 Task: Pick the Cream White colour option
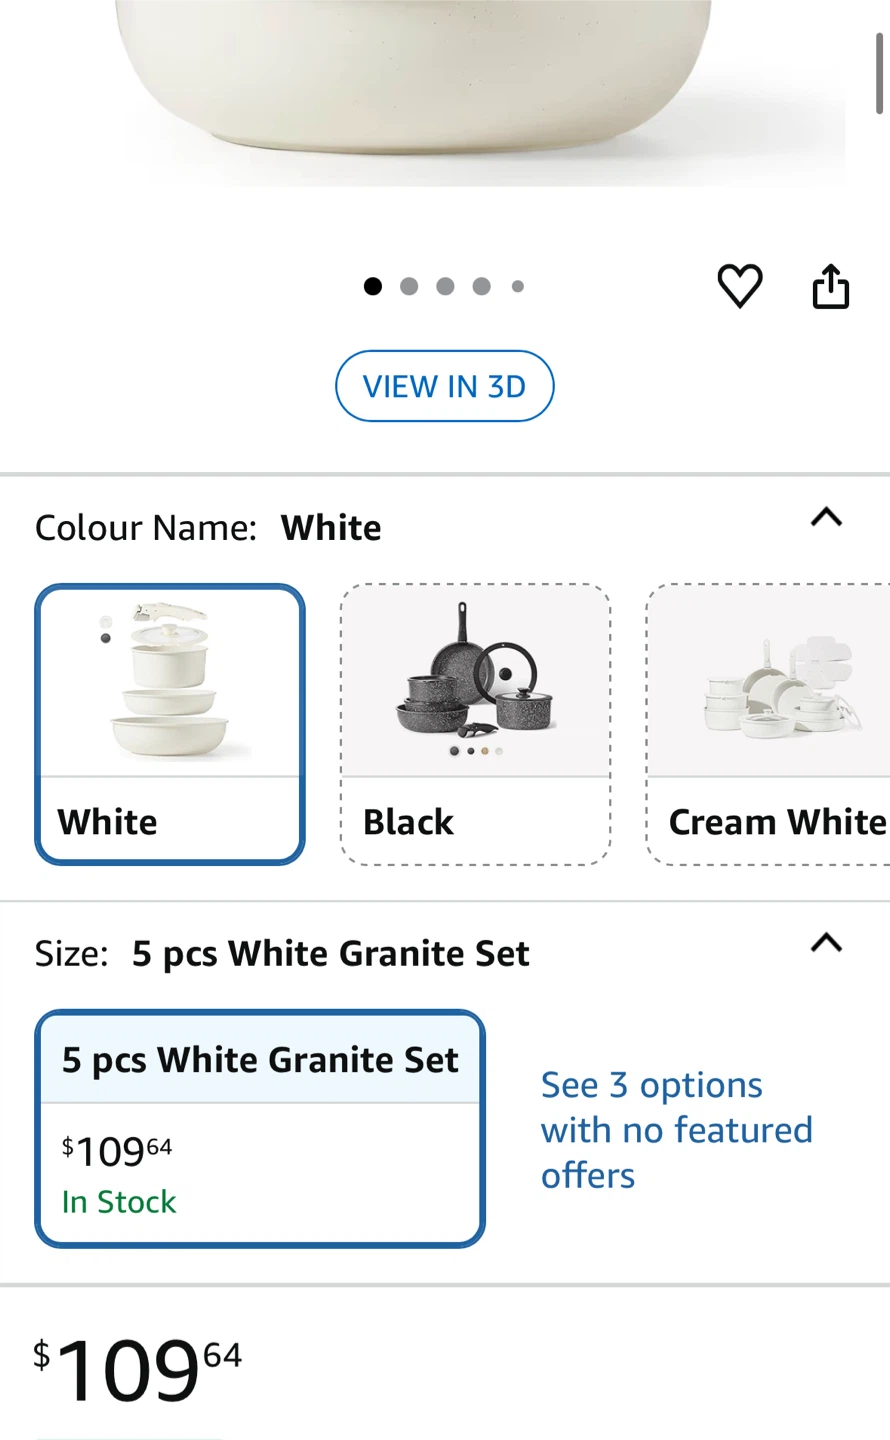pos(768,724)
